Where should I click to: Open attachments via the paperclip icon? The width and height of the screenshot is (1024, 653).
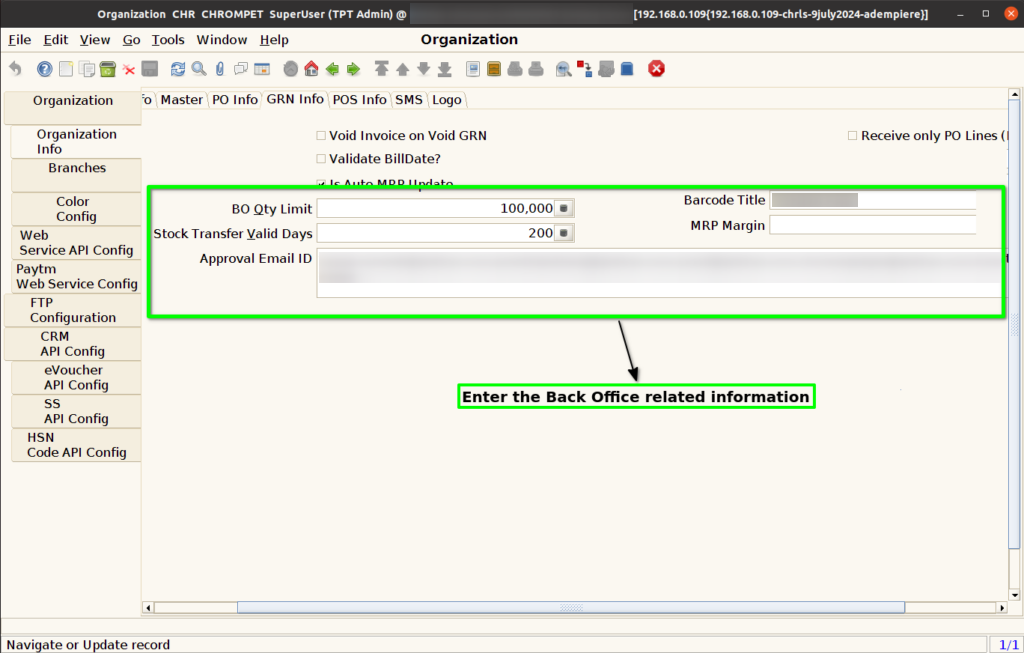coord(220,69)
